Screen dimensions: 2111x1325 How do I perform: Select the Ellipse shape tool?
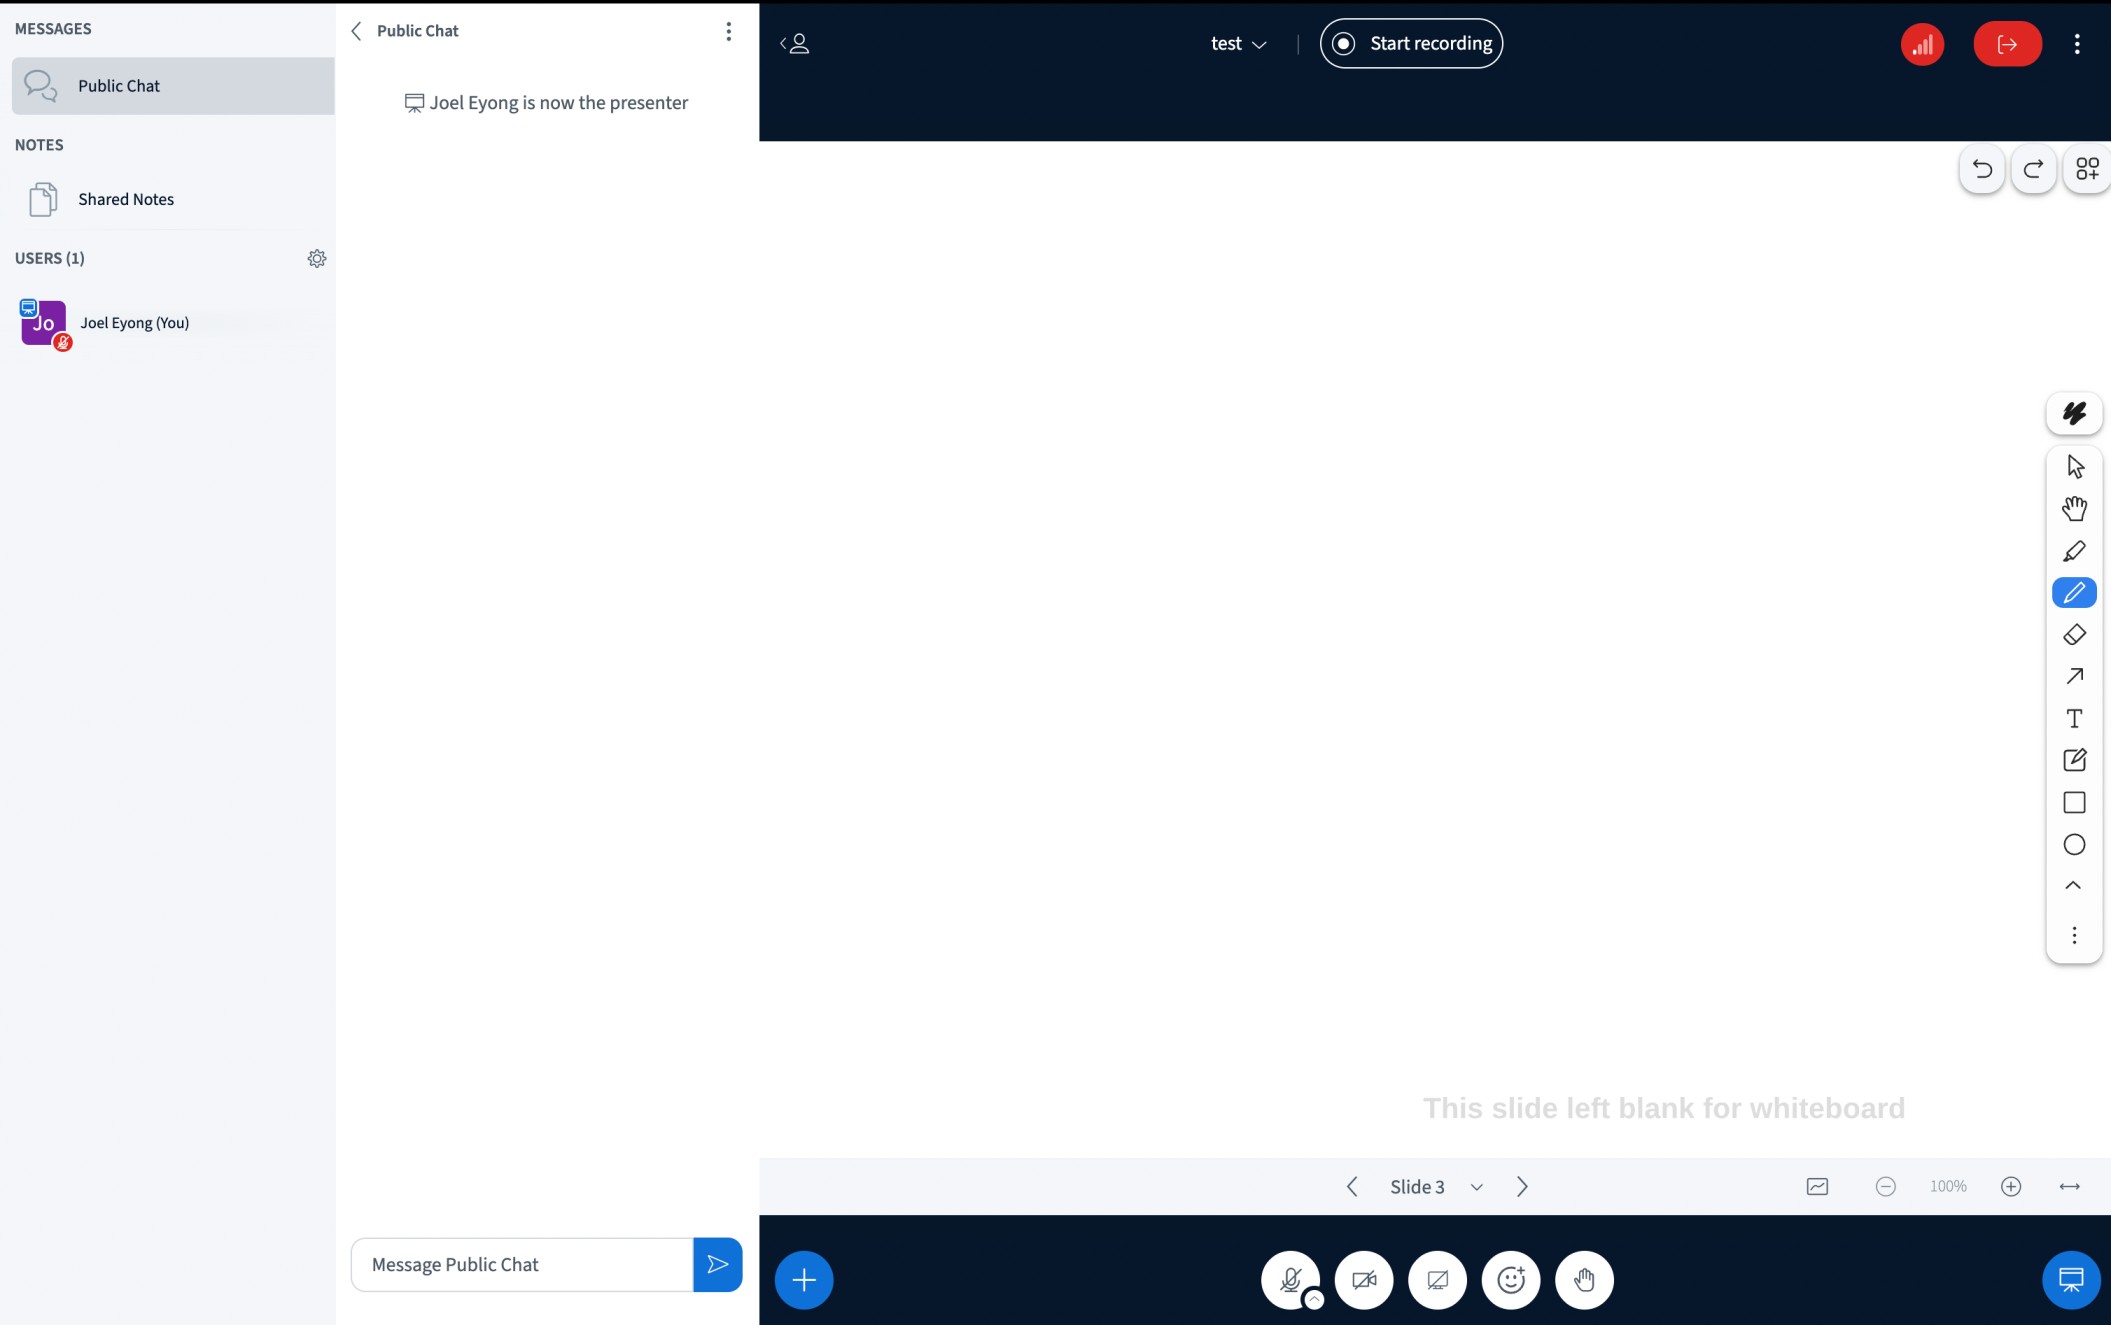(x=2074, y=845)
